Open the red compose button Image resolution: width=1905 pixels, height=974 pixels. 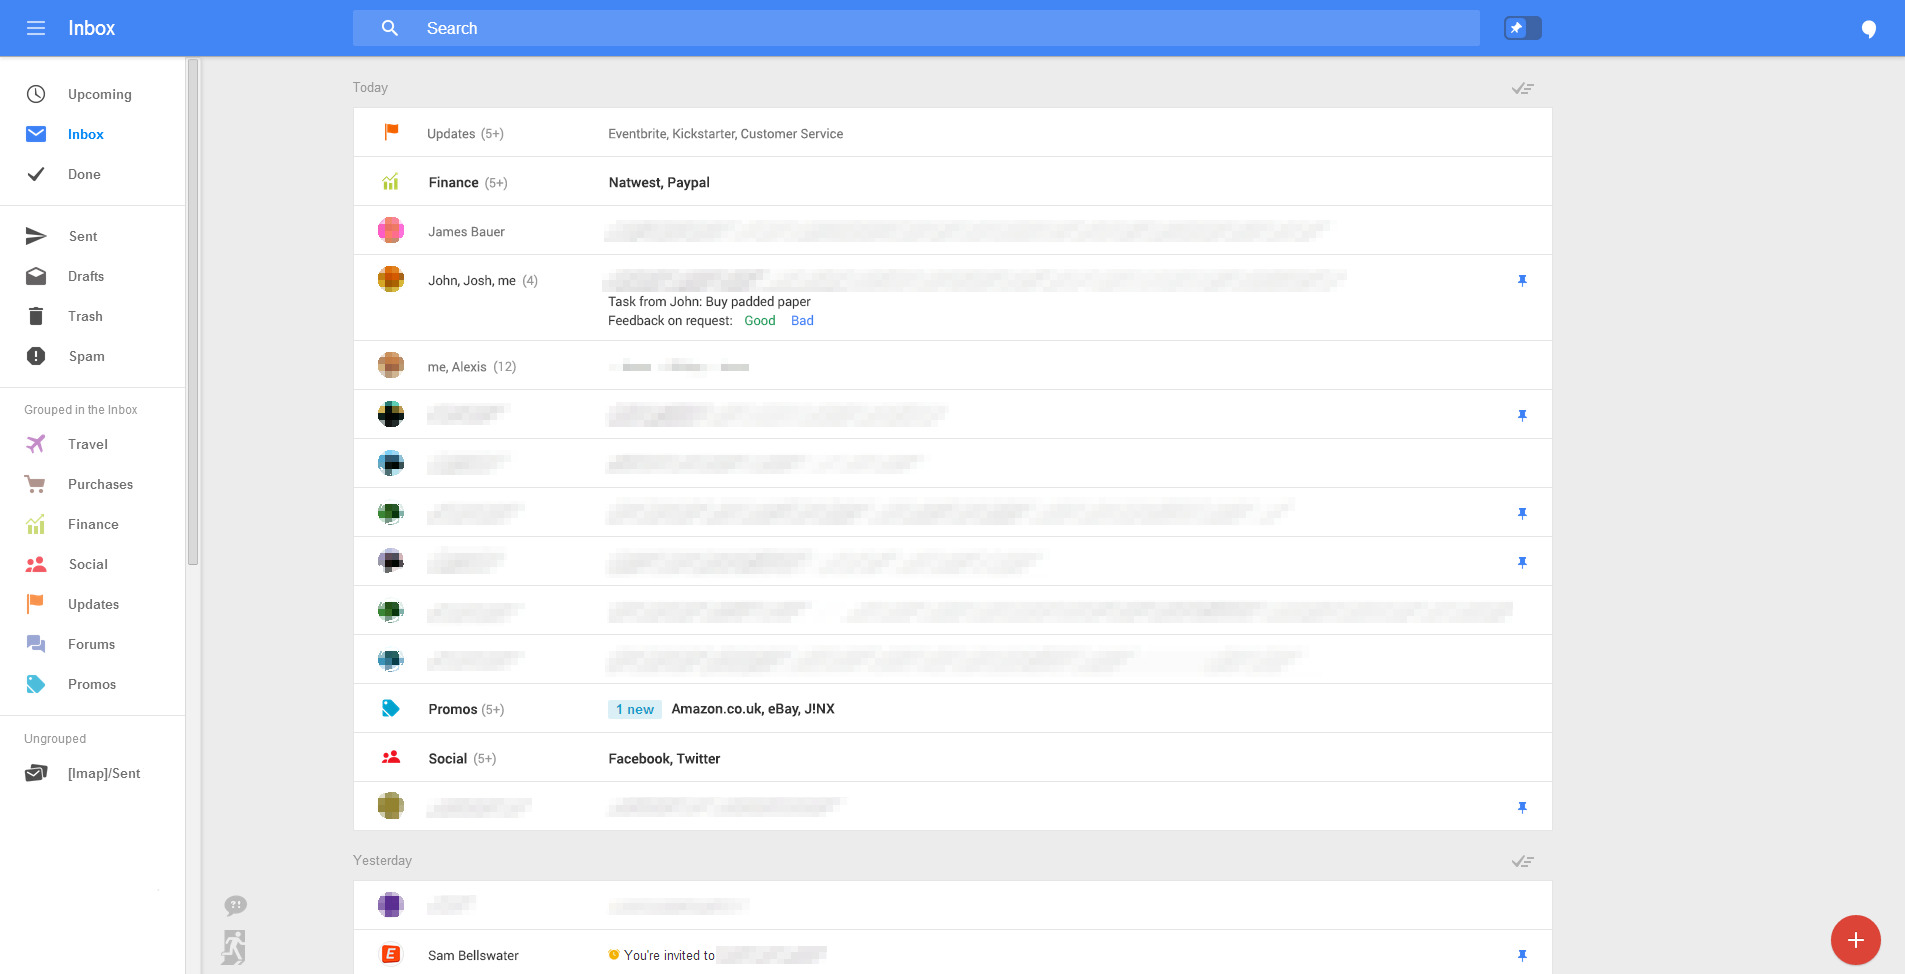tap(1854, 940)
